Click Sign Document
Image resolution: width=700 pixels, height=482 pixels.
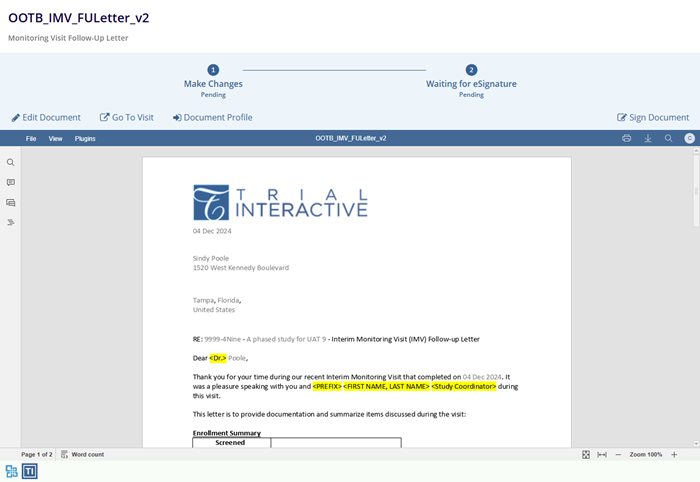[653, 117]
